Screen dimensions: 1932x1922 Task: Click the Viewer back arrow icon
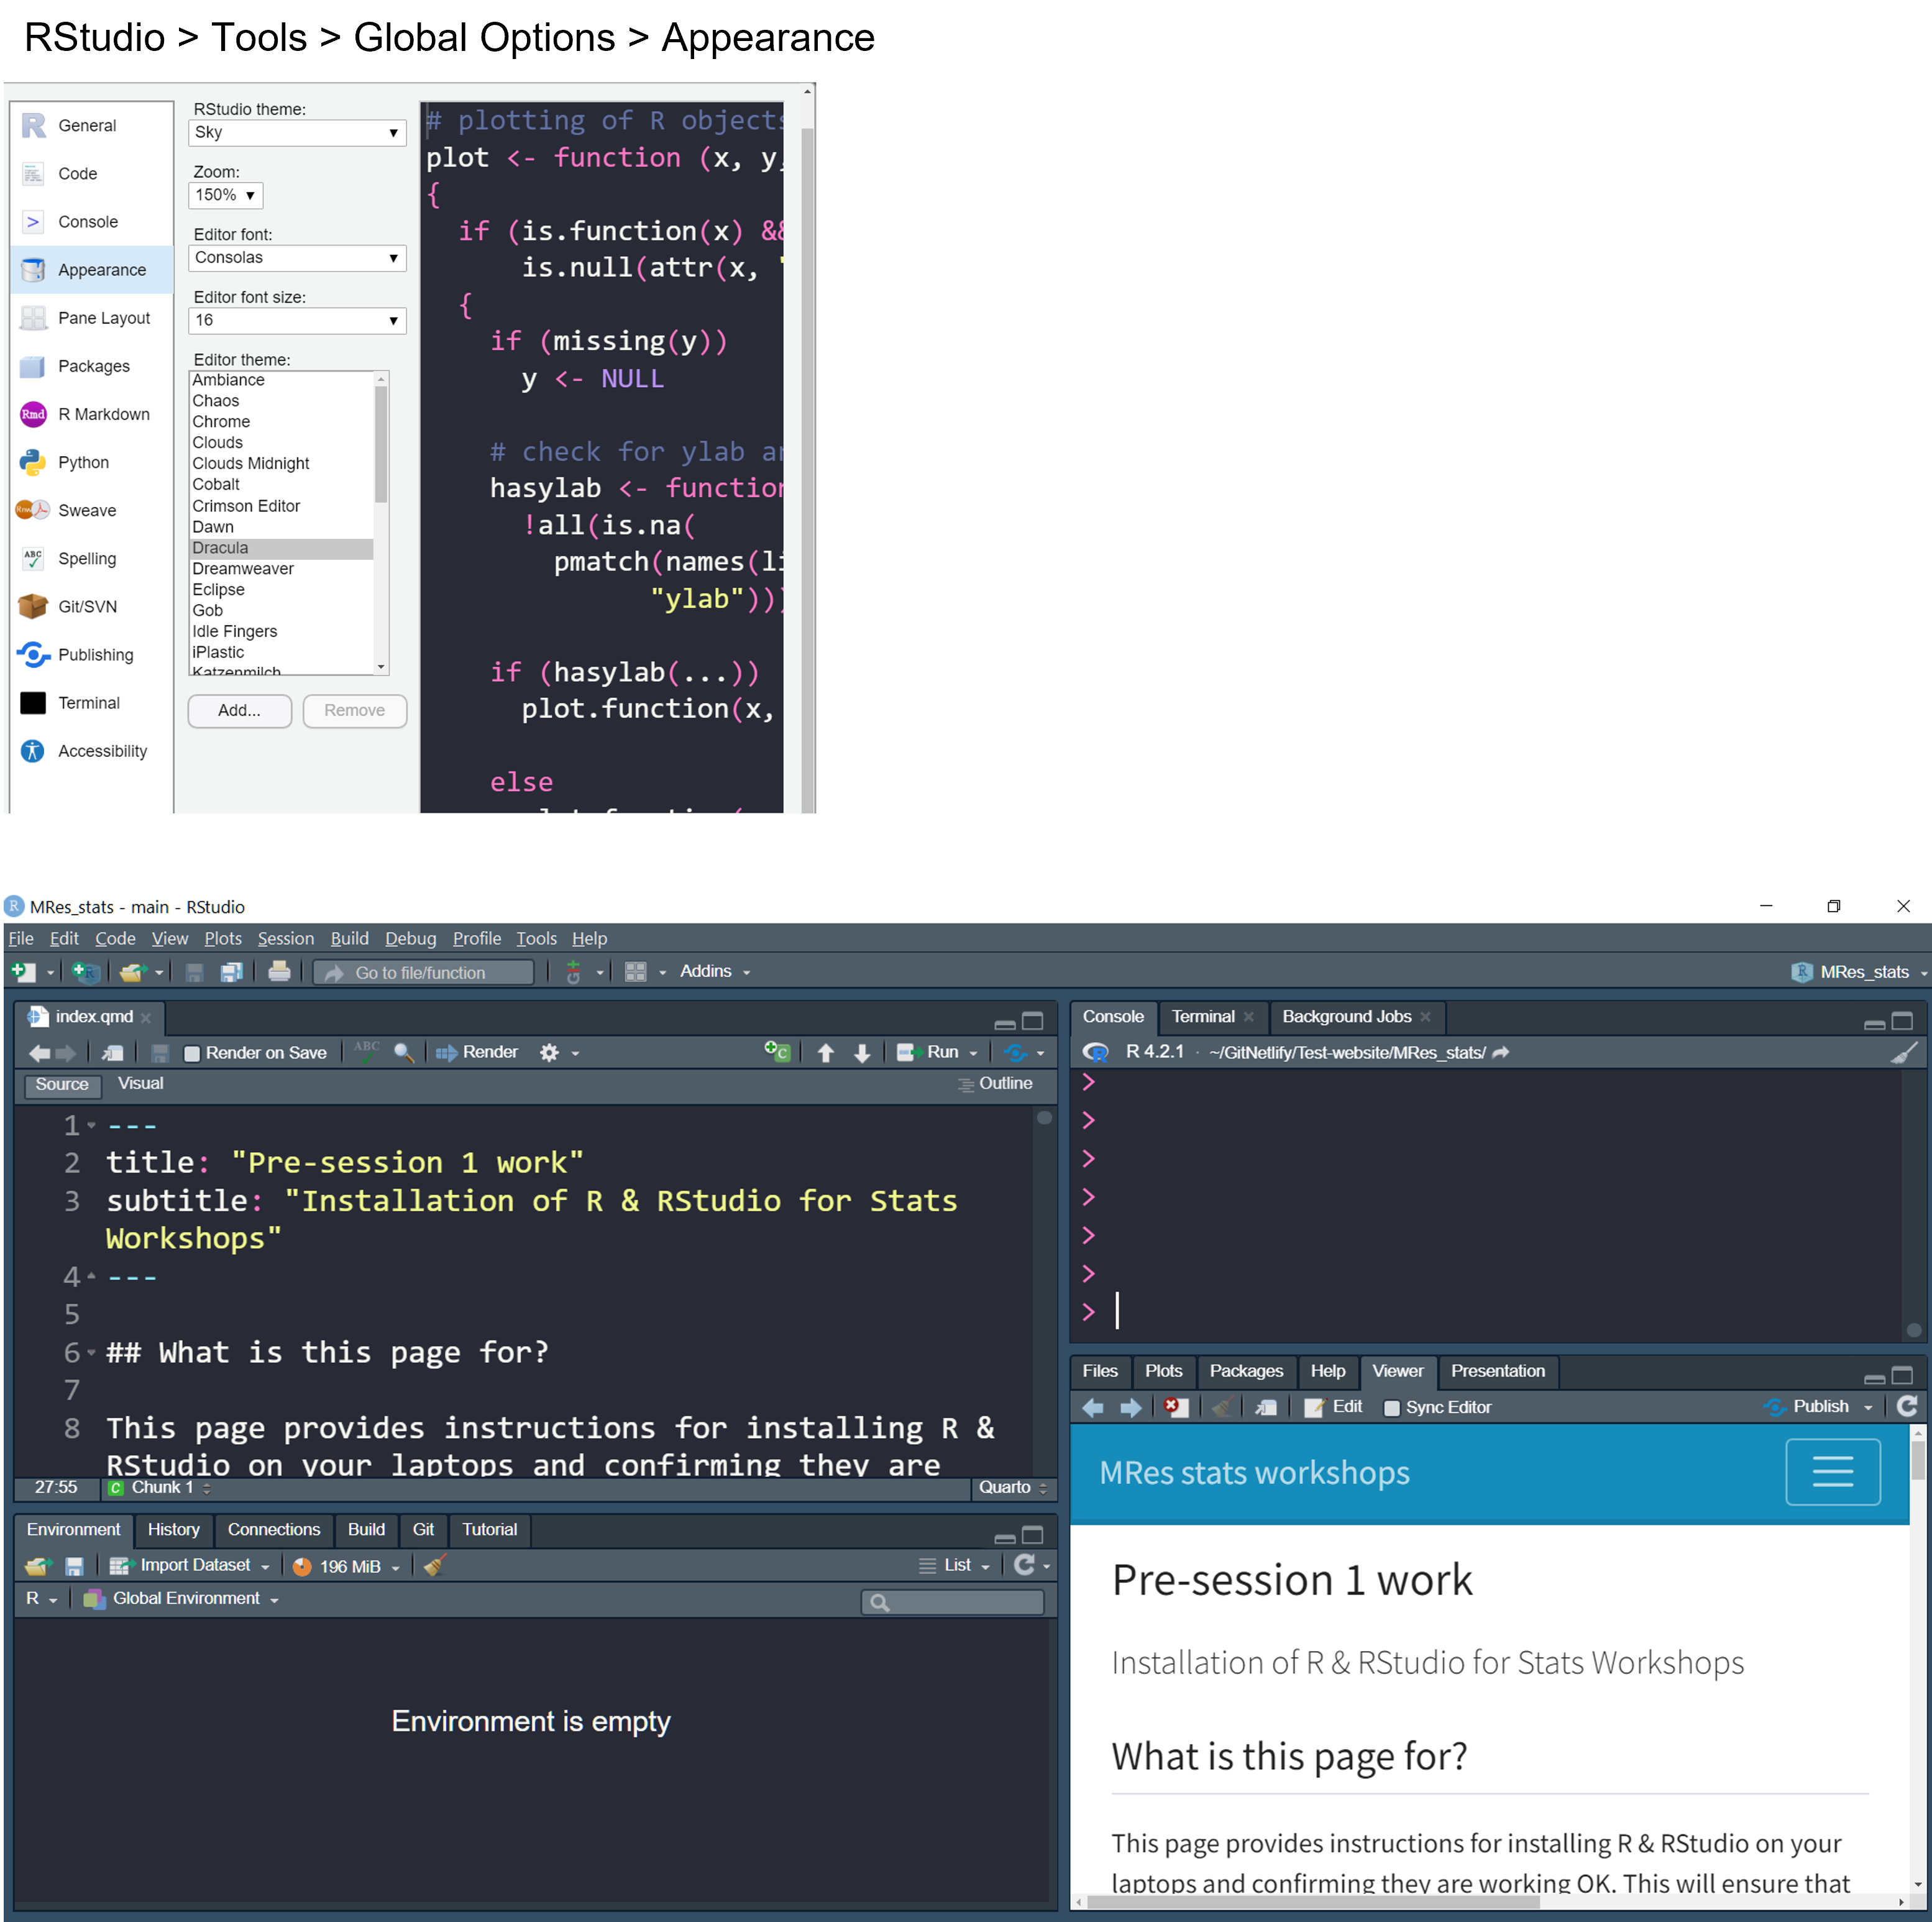[x=1093, y=1408]
